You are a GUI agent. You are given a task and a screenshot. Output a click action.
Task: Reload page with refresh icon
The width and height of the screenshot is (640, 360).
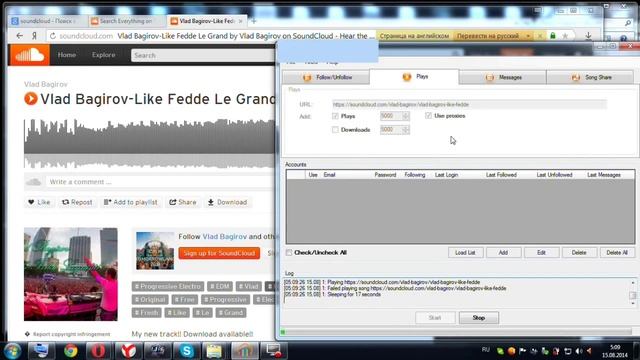53,36
